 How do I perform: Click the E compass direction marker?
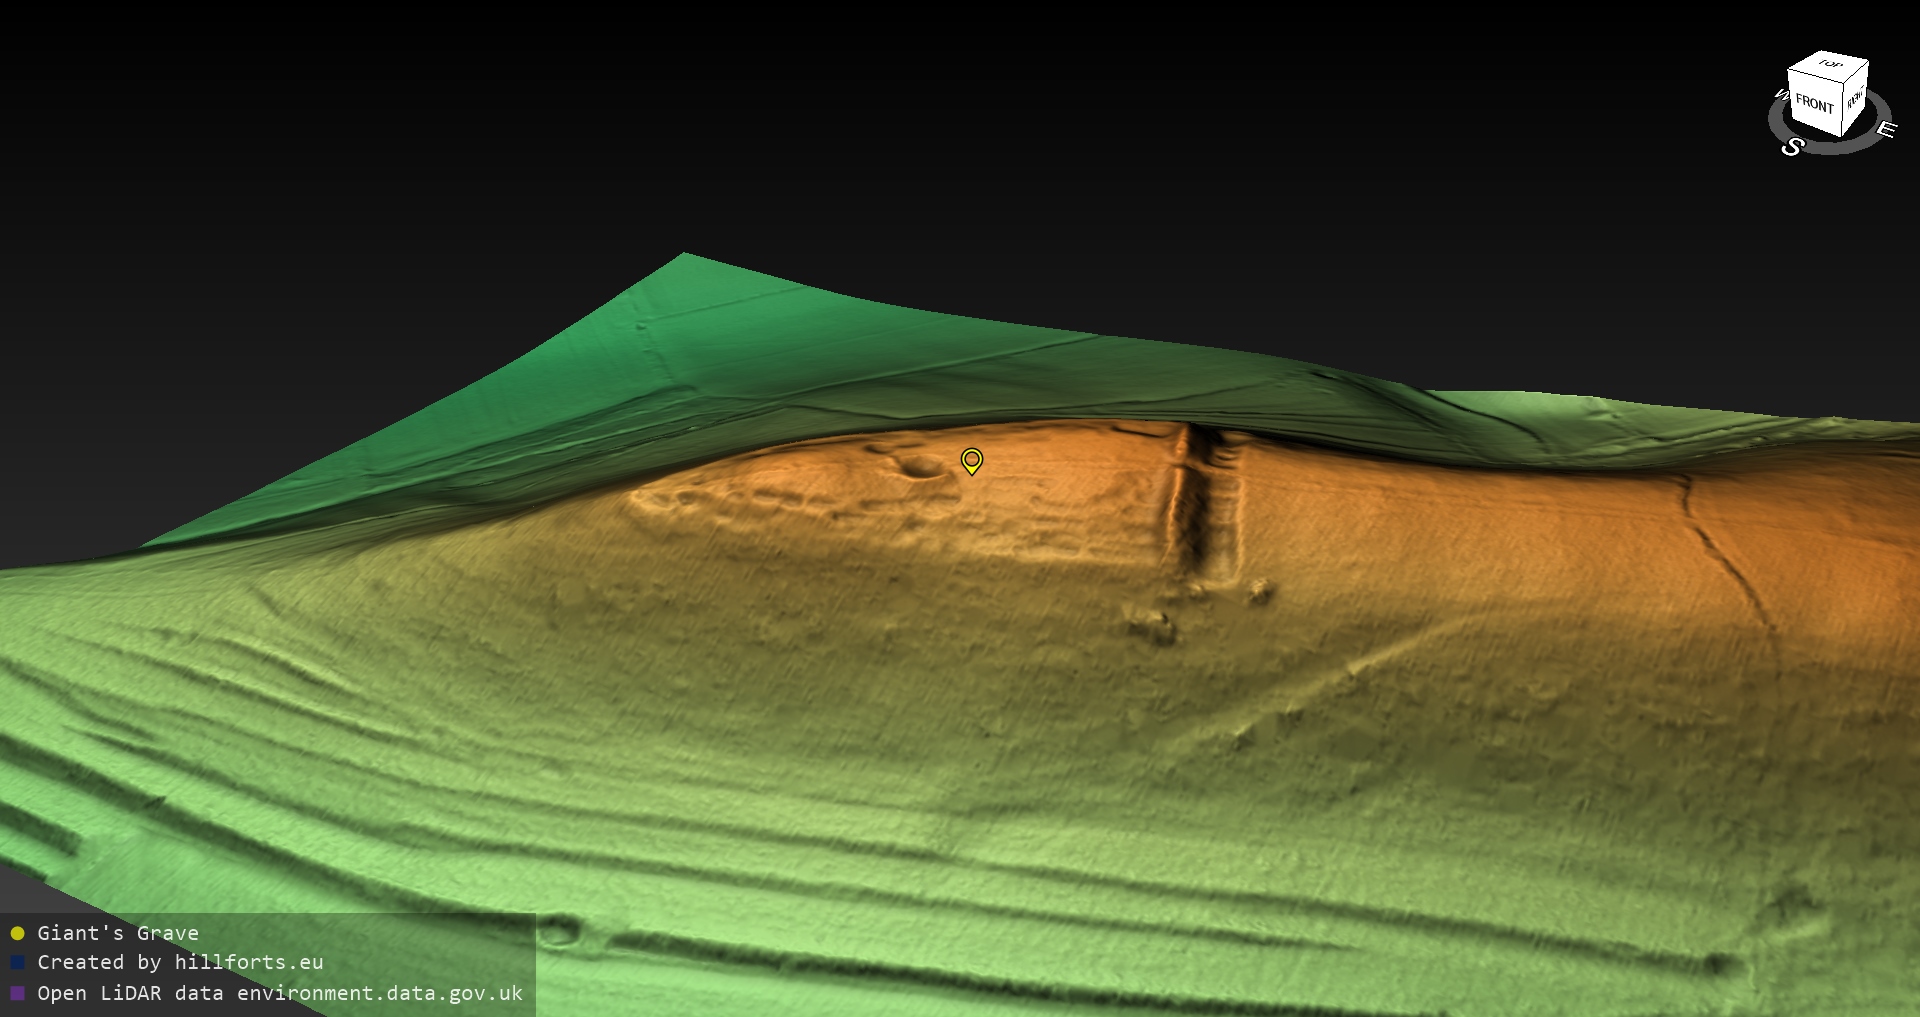pos(1885,129)
